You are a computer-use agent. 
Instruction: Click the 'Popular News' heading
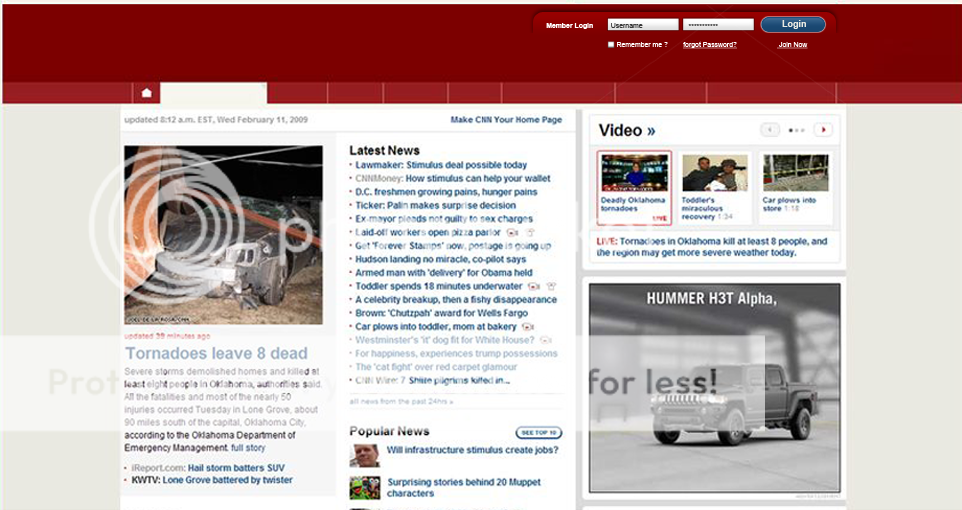pos(389,431)
